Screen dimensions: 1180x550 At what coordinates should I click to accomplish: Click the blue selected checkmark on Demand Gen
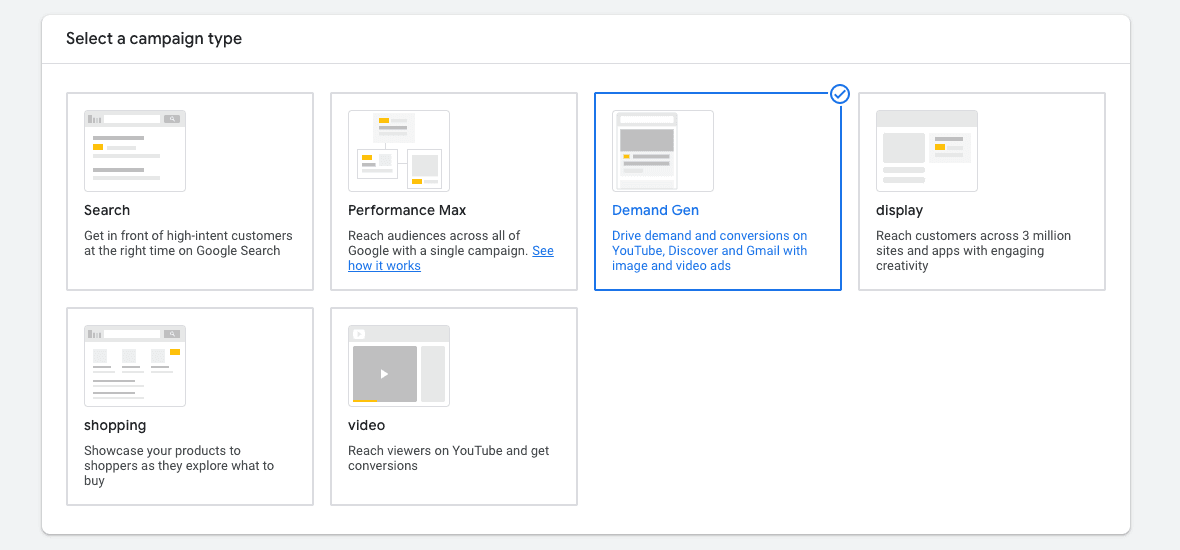[x=840, y=94]
